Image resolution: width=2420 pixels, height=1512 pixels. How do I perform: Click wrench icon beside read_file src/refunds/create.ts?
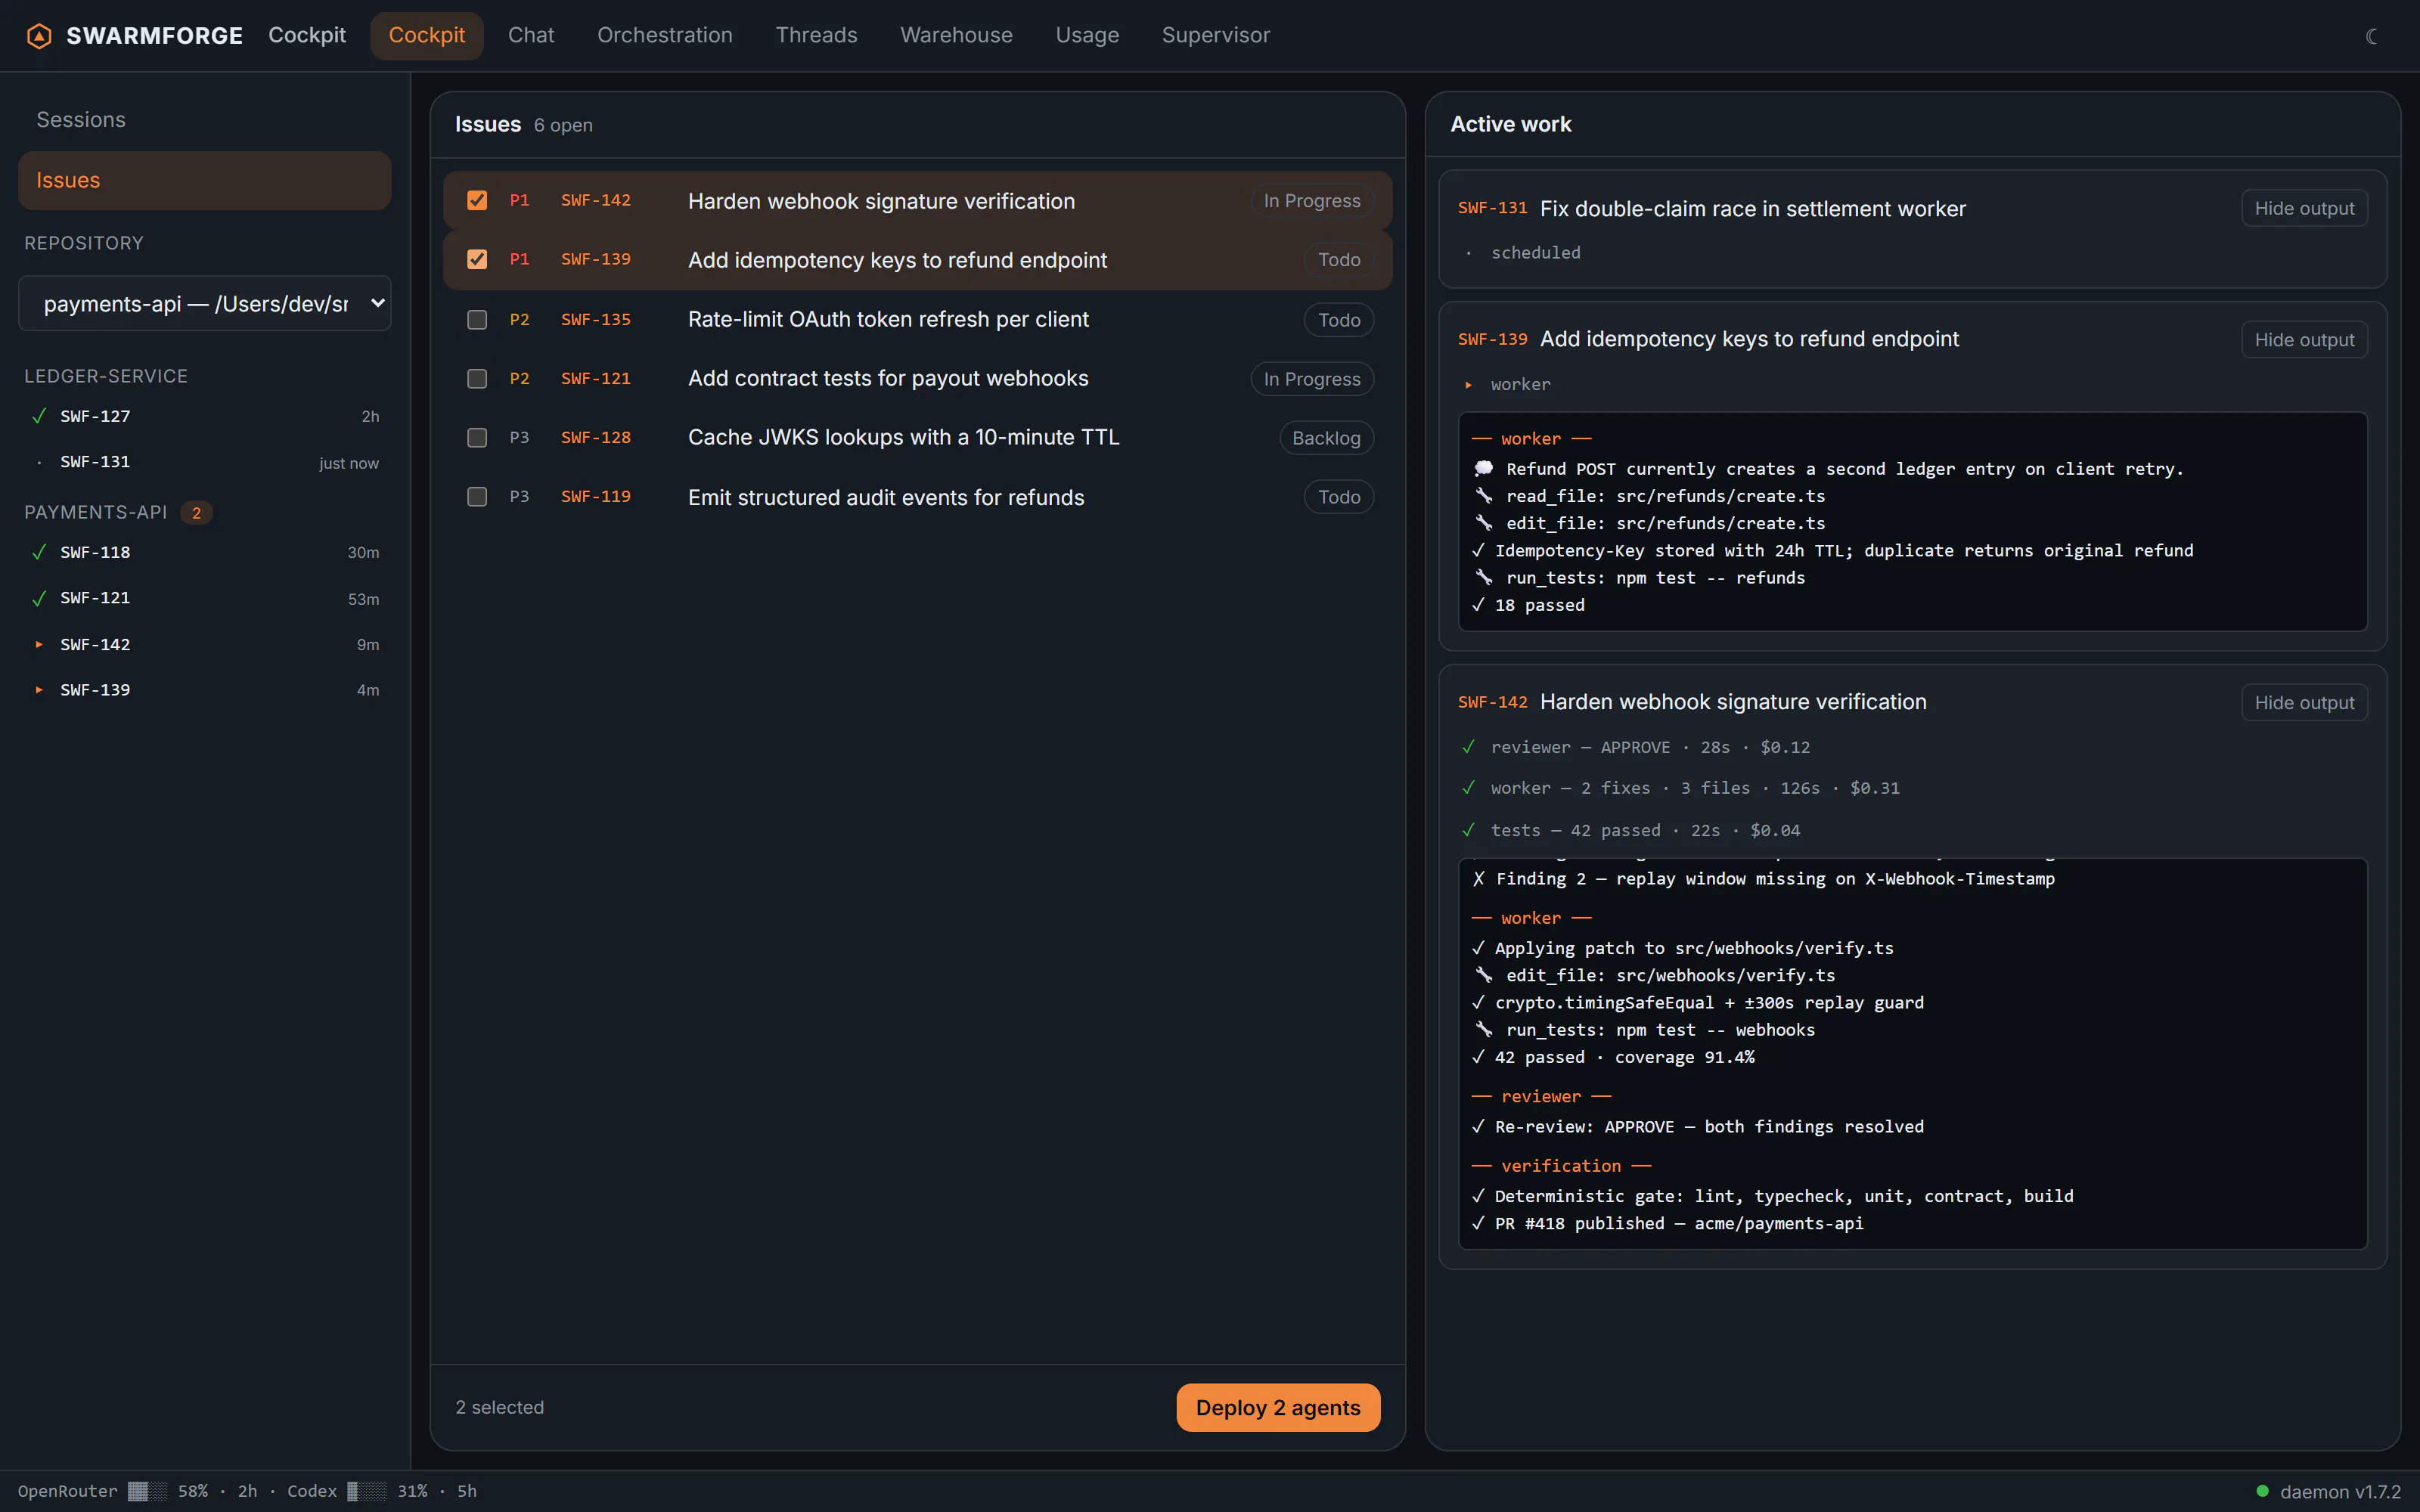point(1483,496)
